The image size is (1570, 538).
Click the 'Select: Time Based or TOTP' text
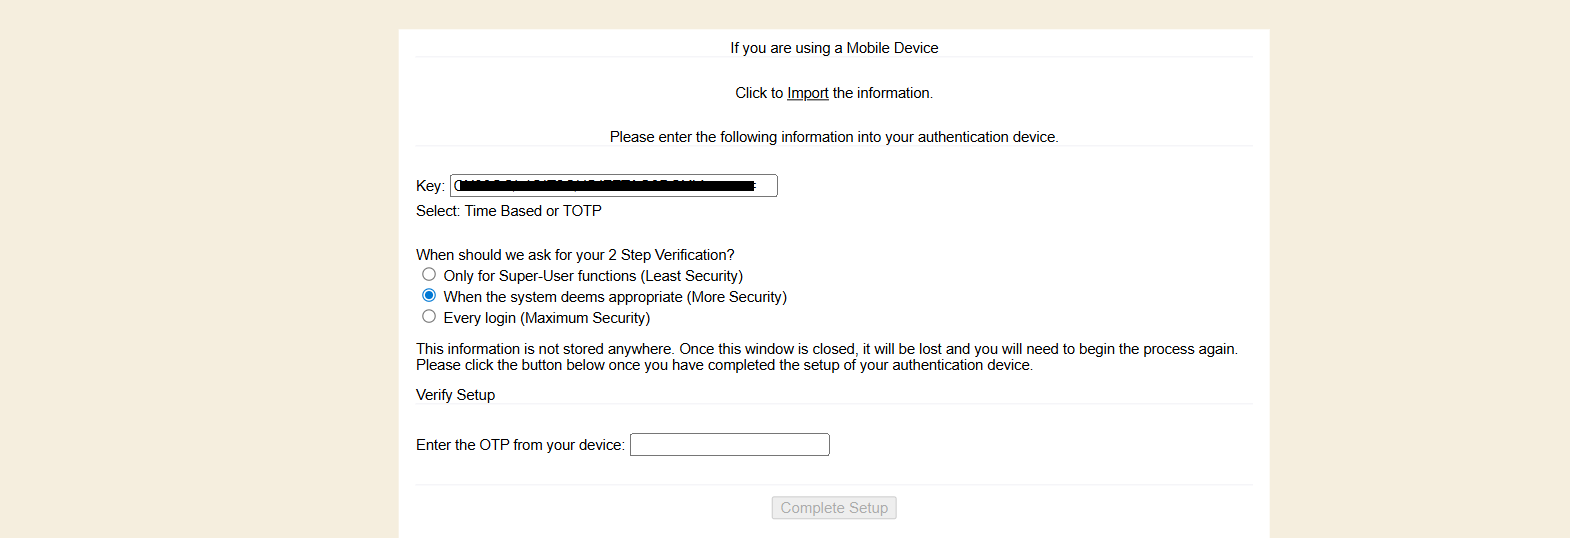[508, 211]
